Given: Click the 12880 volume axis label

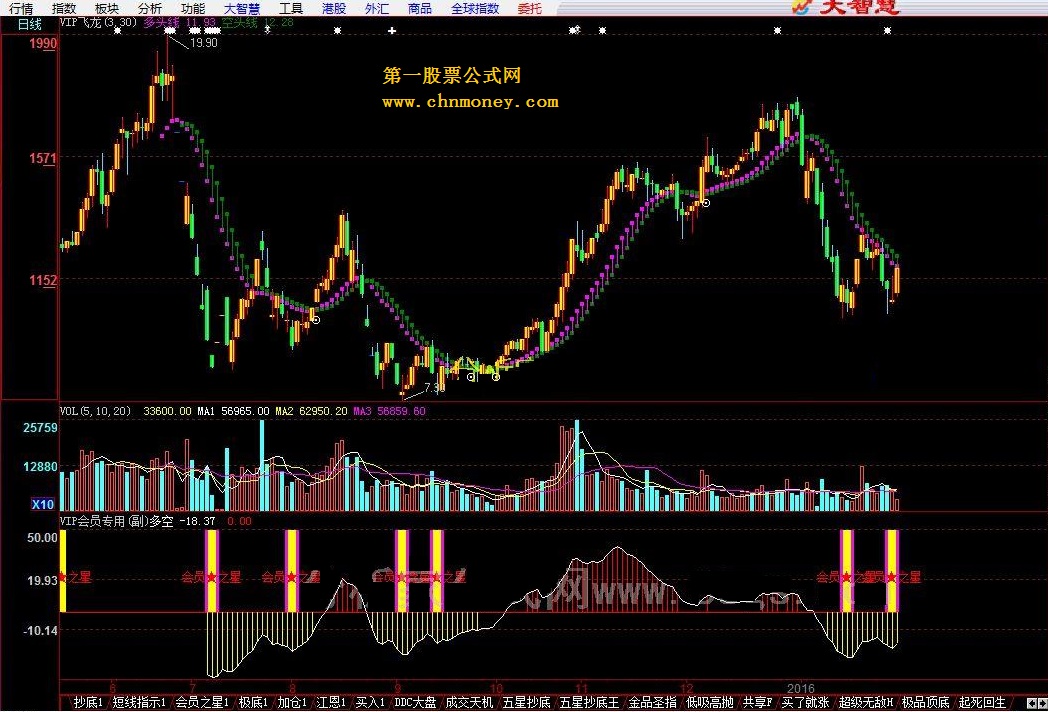Looking at the screenshot, I should pyautogui.click(x=40, y=467).
